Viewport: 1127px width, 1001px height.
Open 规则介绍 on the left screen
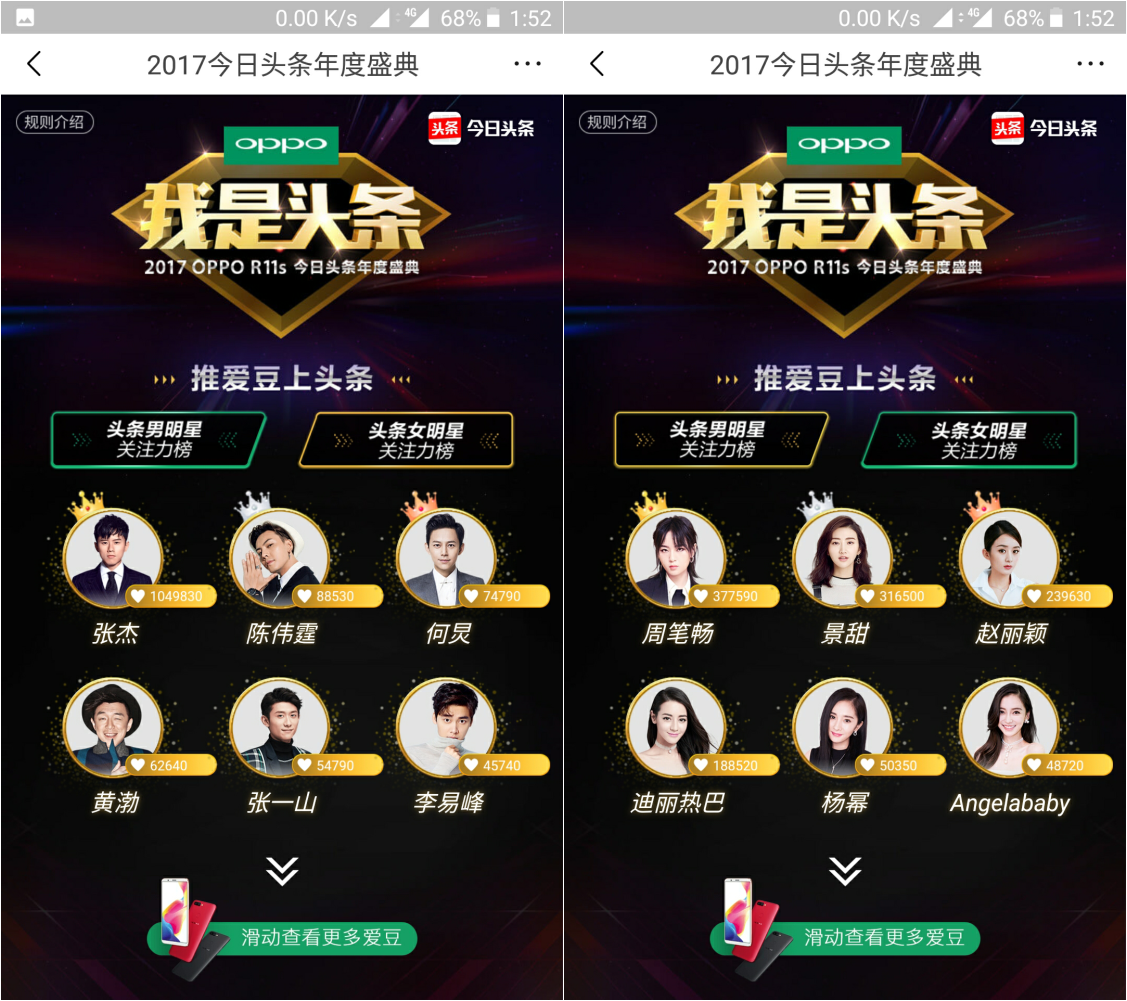tap(55, 122)
